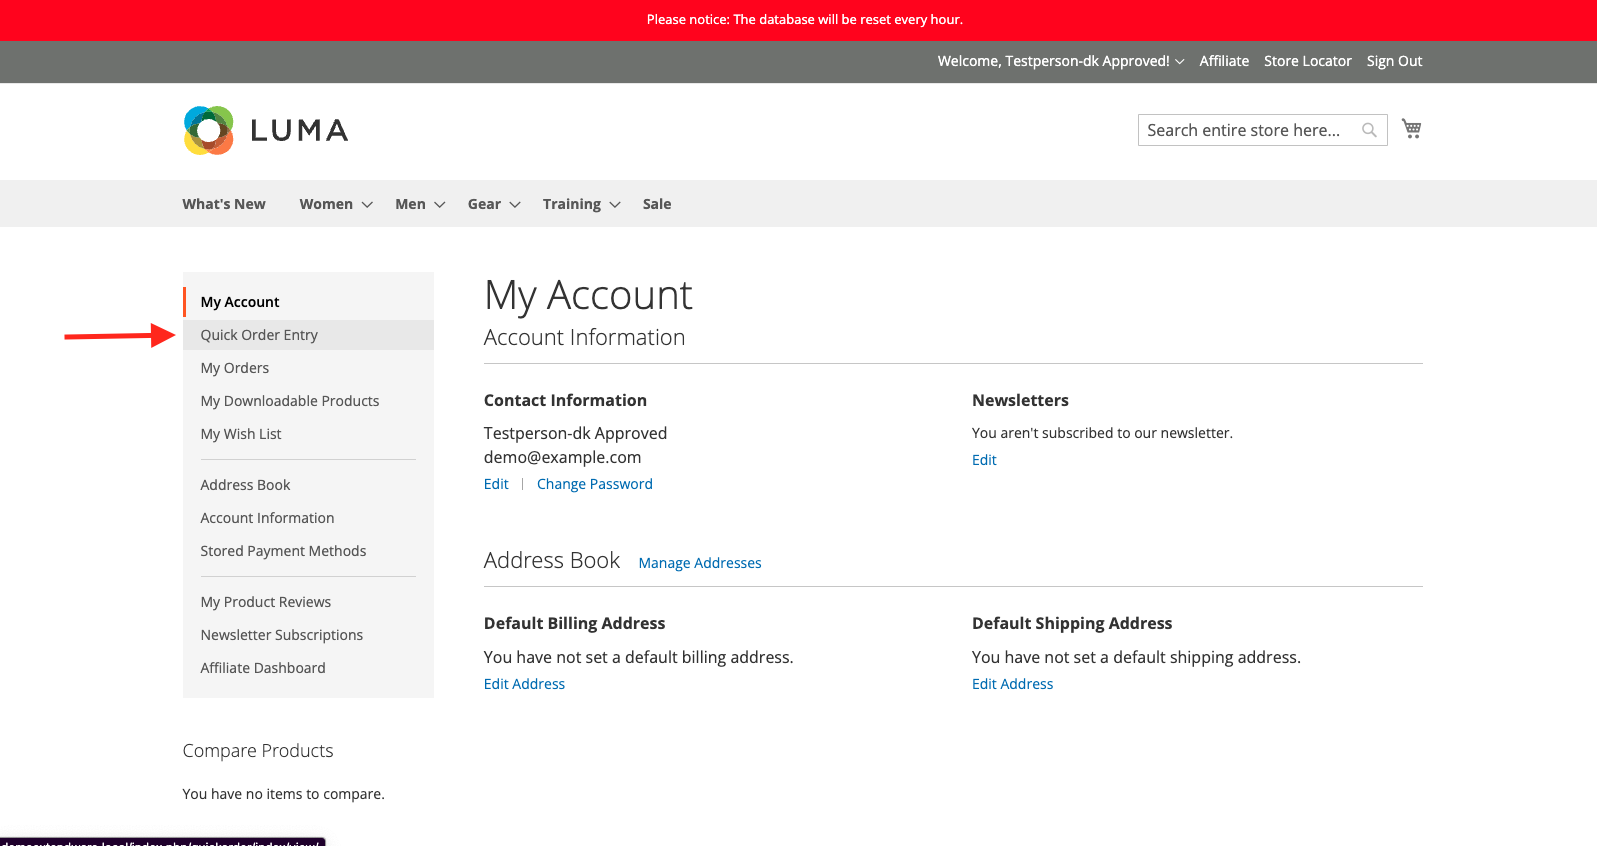Open the Store Locator

tap(1307, 61)
